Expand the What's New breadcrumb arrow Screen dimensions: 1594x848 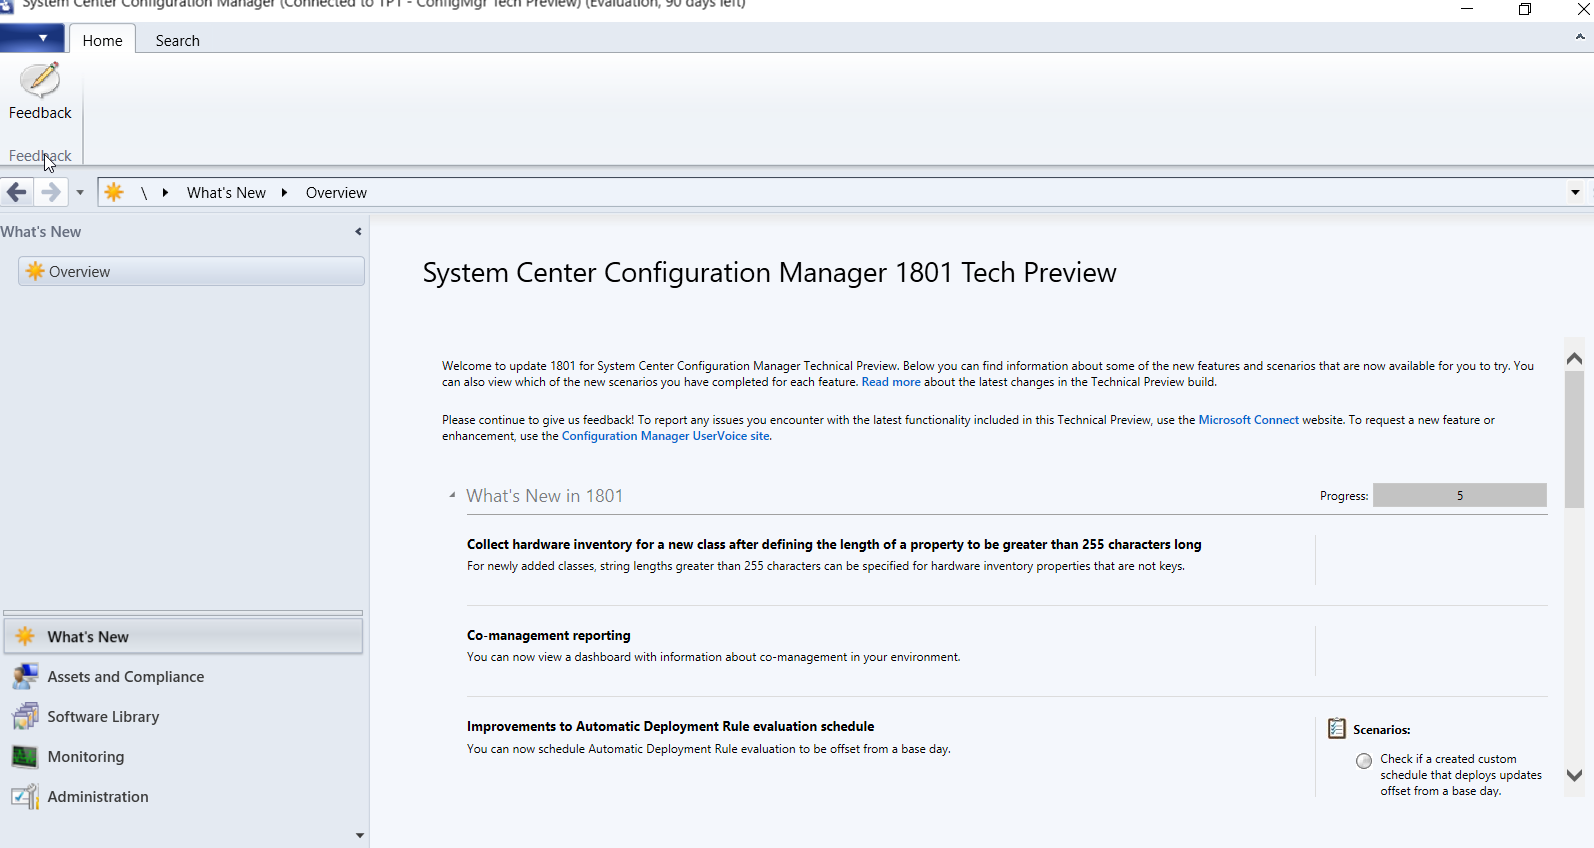284,192
